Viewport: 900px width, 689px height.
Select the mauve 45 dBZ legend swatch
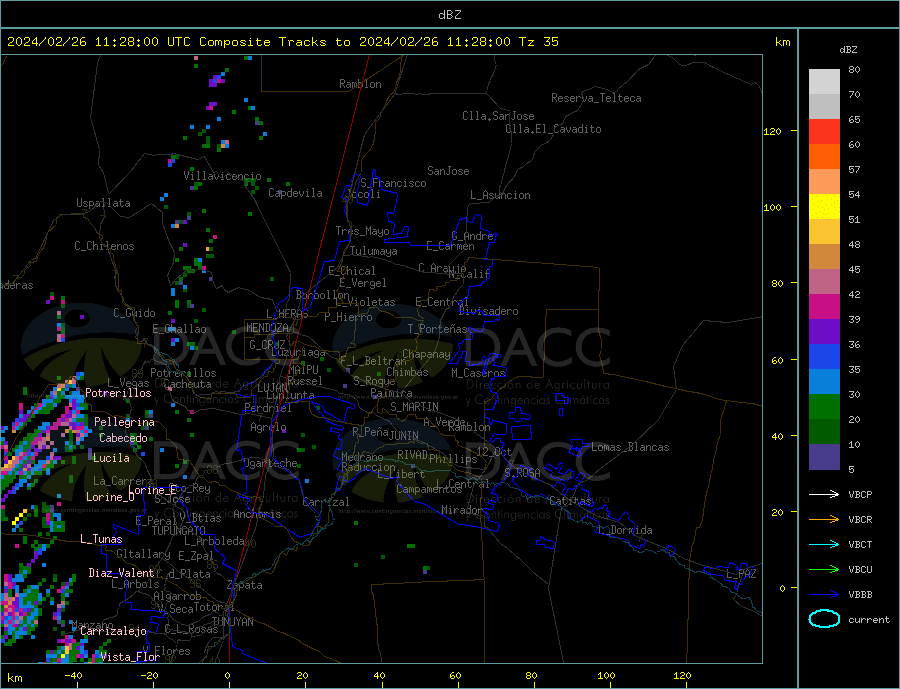point(824,281)
